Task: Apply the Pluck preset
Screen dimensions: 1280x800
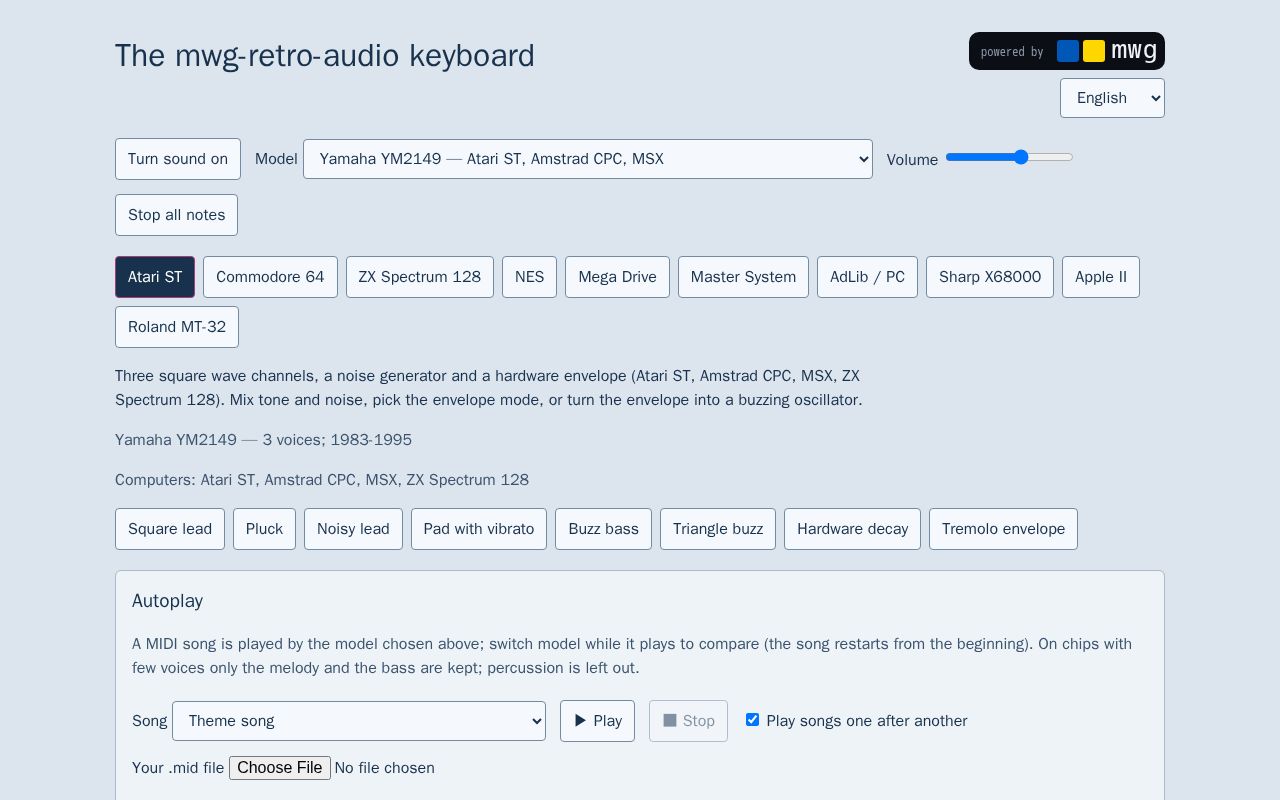Action: 264,529
